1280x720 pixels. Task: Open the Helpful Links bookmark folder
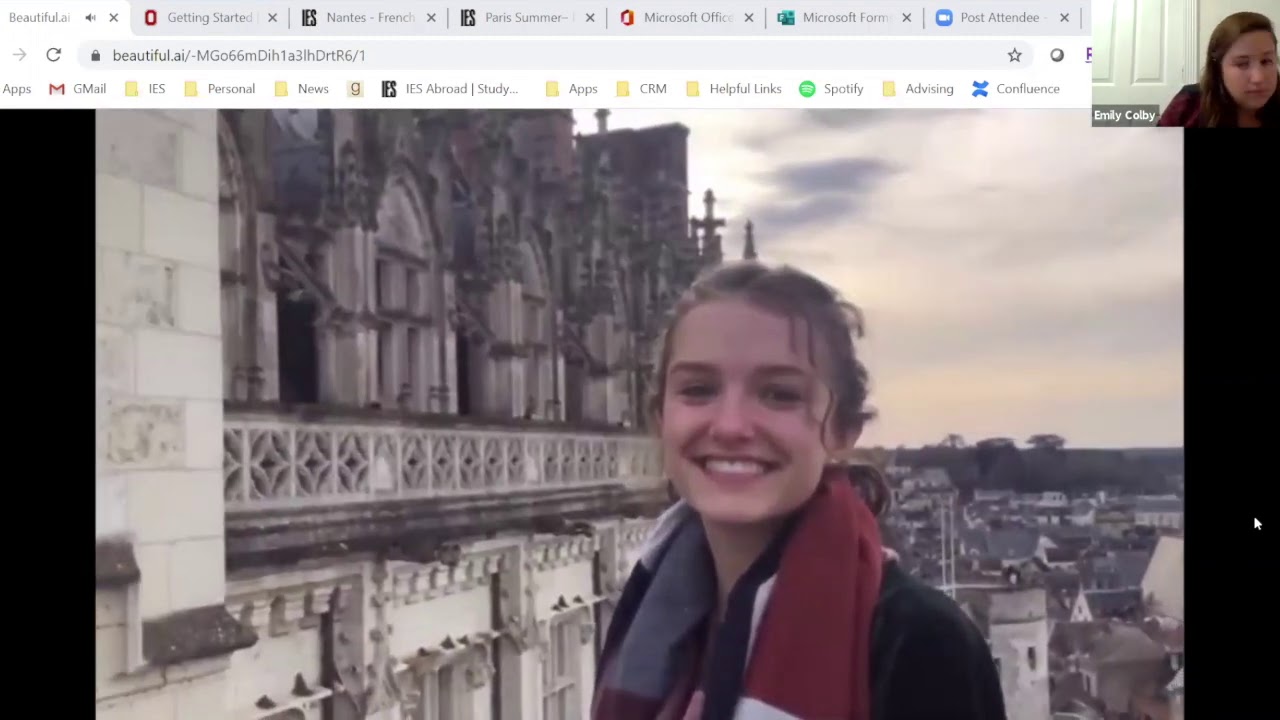point(734,89)
